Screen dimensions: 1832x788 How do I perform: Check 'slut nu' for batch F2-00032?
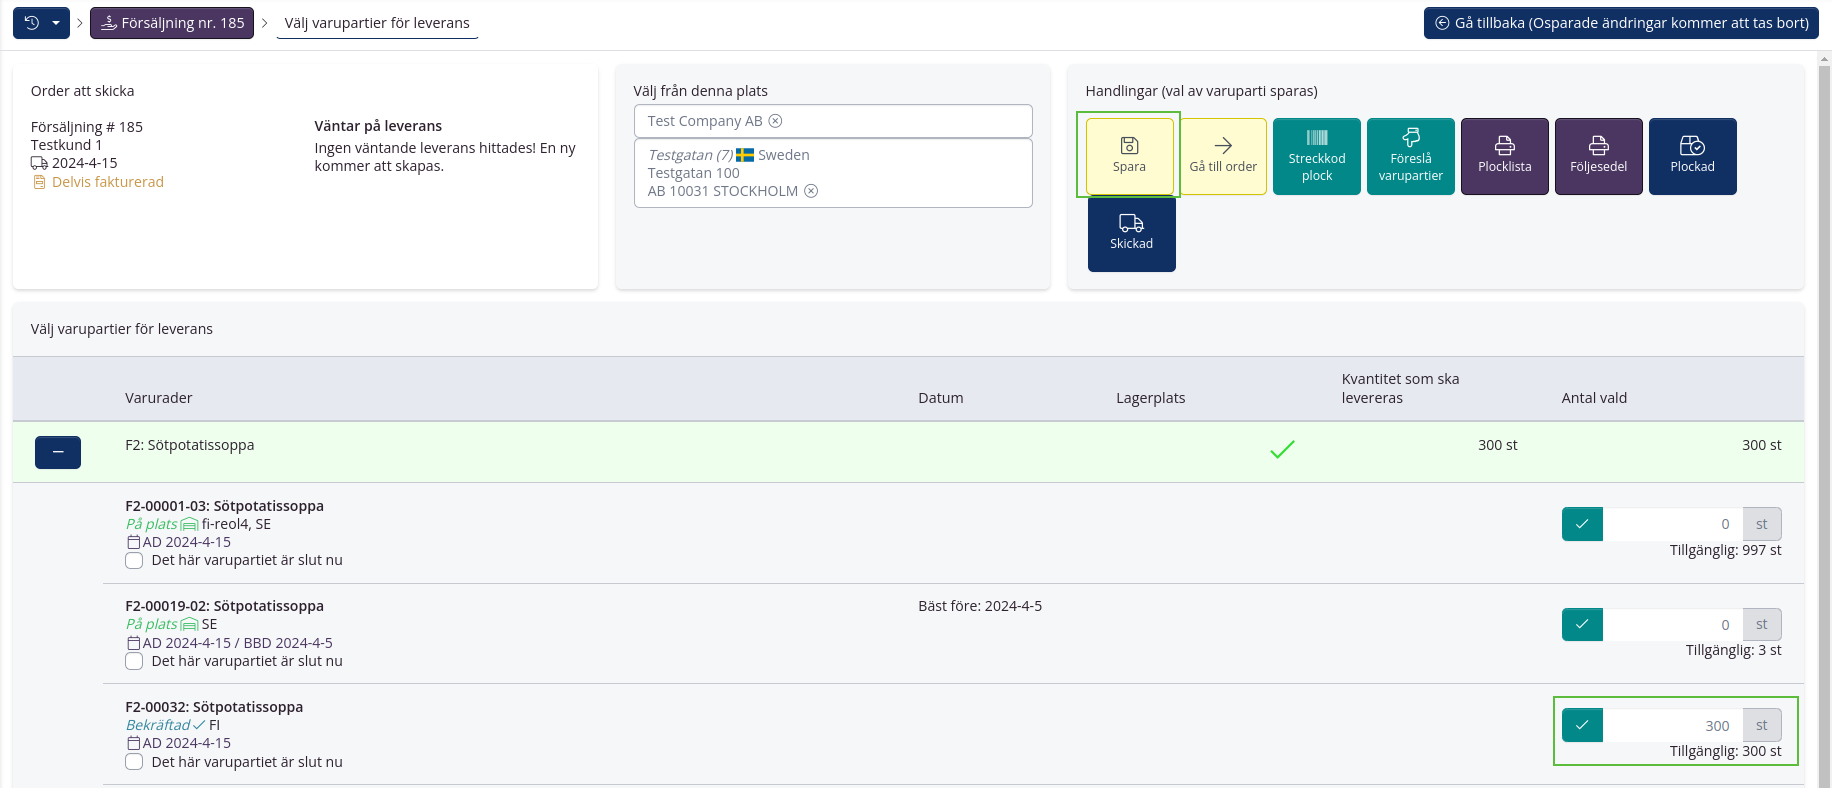point(134,762)
